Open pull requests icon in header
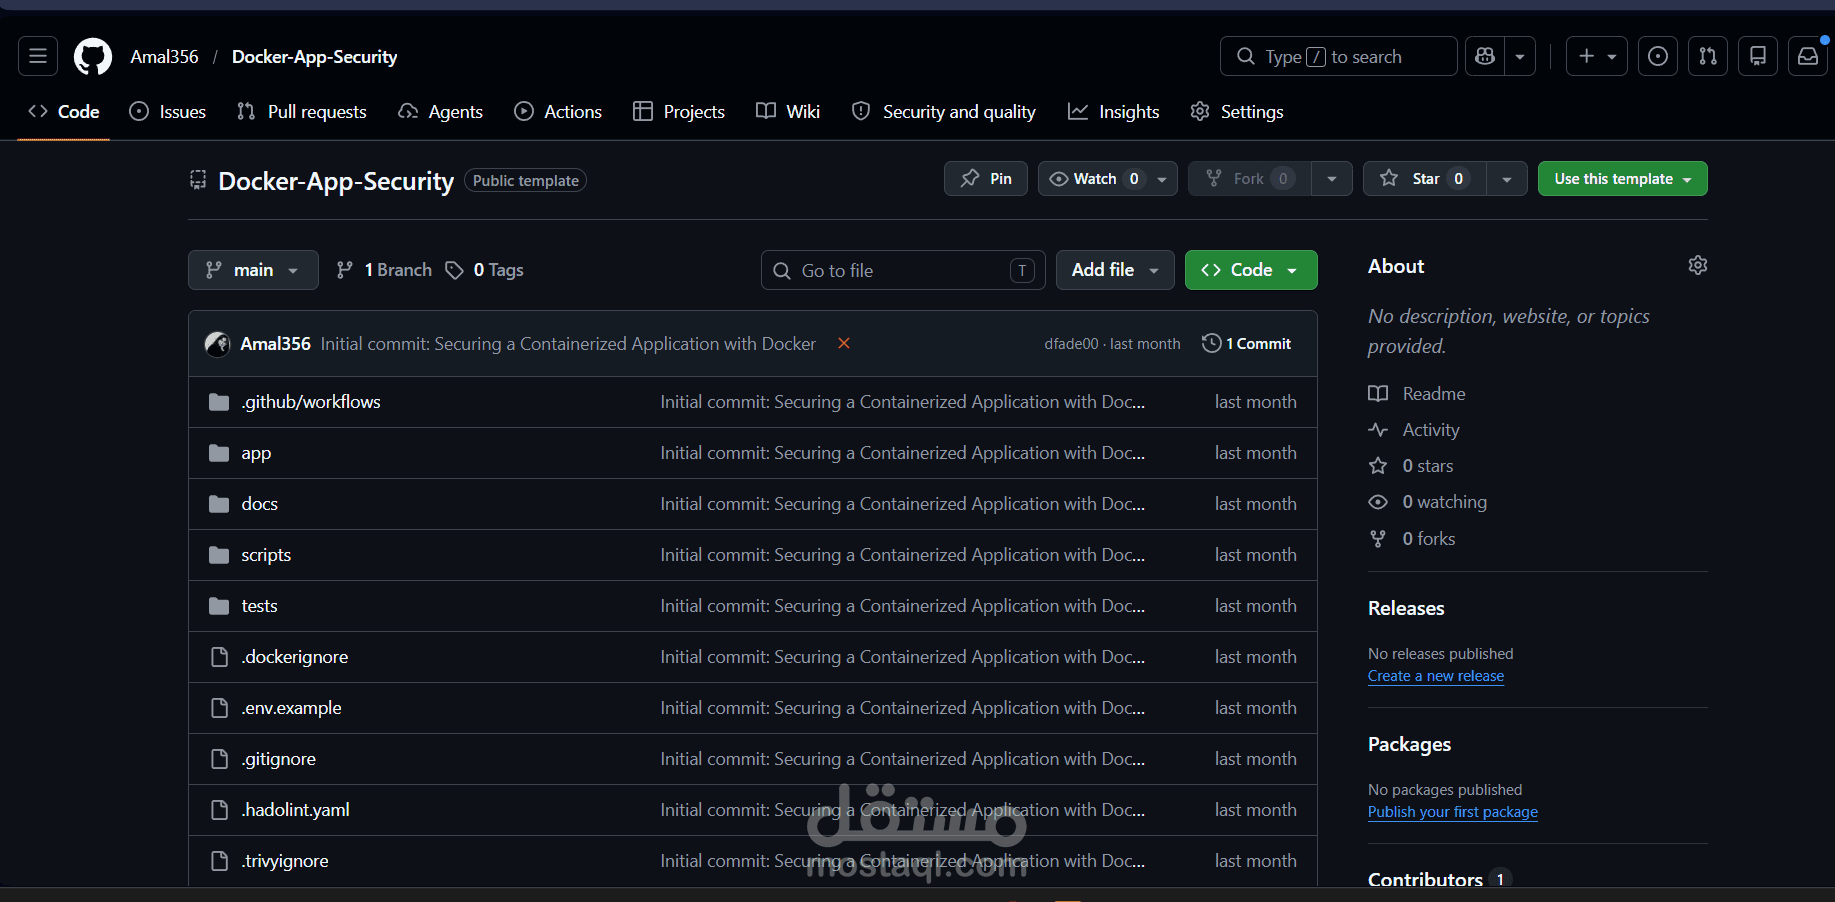1835x902 pixels. point(1708,56)
